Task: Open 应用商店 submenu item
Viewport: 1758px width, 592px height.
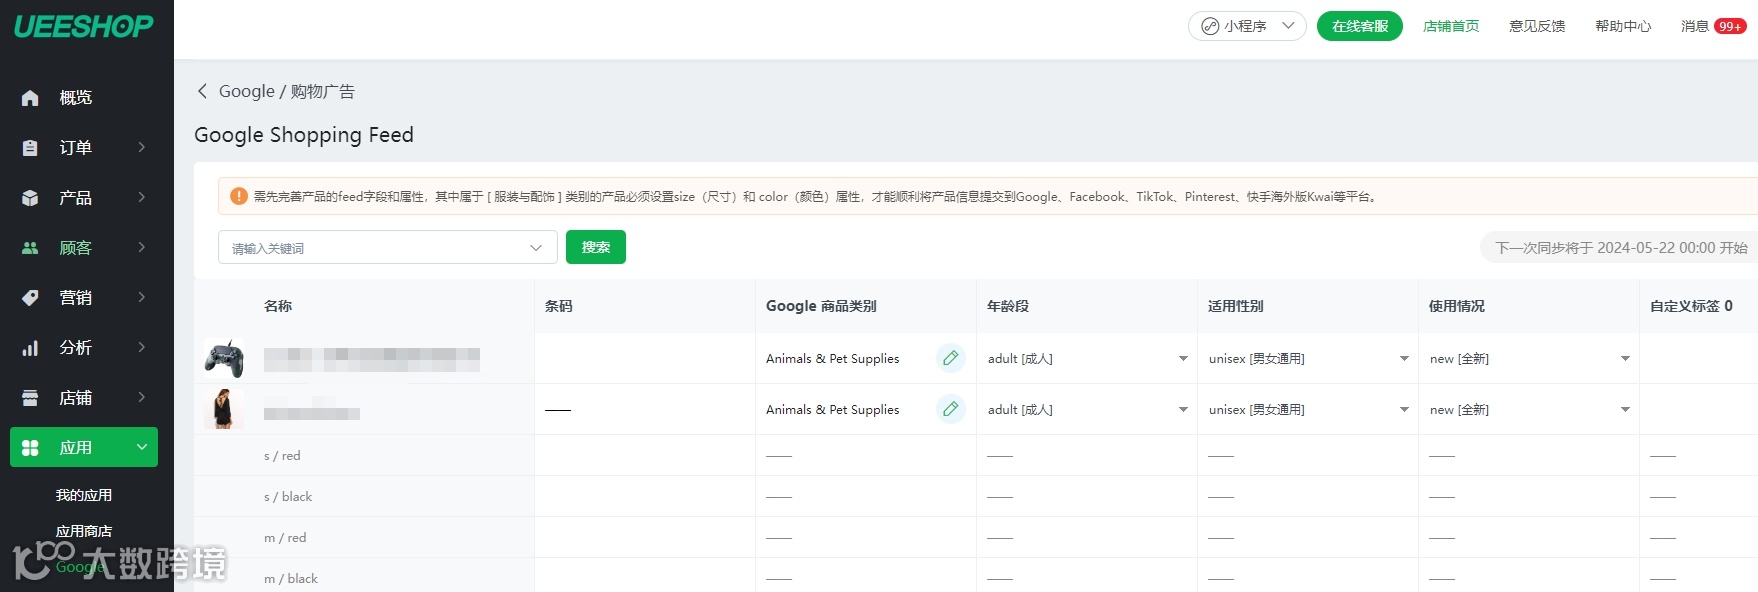Action: coord(84,531)
